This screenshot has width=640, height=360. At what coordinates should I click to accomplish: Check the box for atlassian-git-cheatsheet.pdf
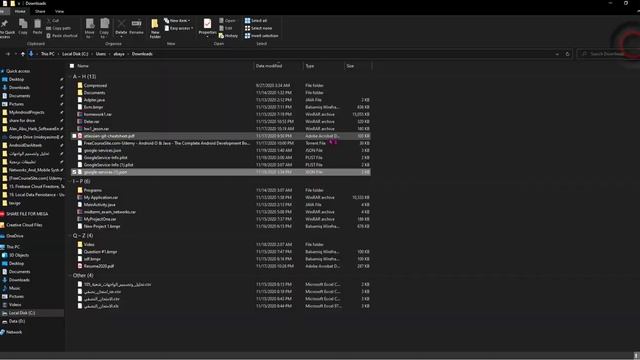point(74,136)
